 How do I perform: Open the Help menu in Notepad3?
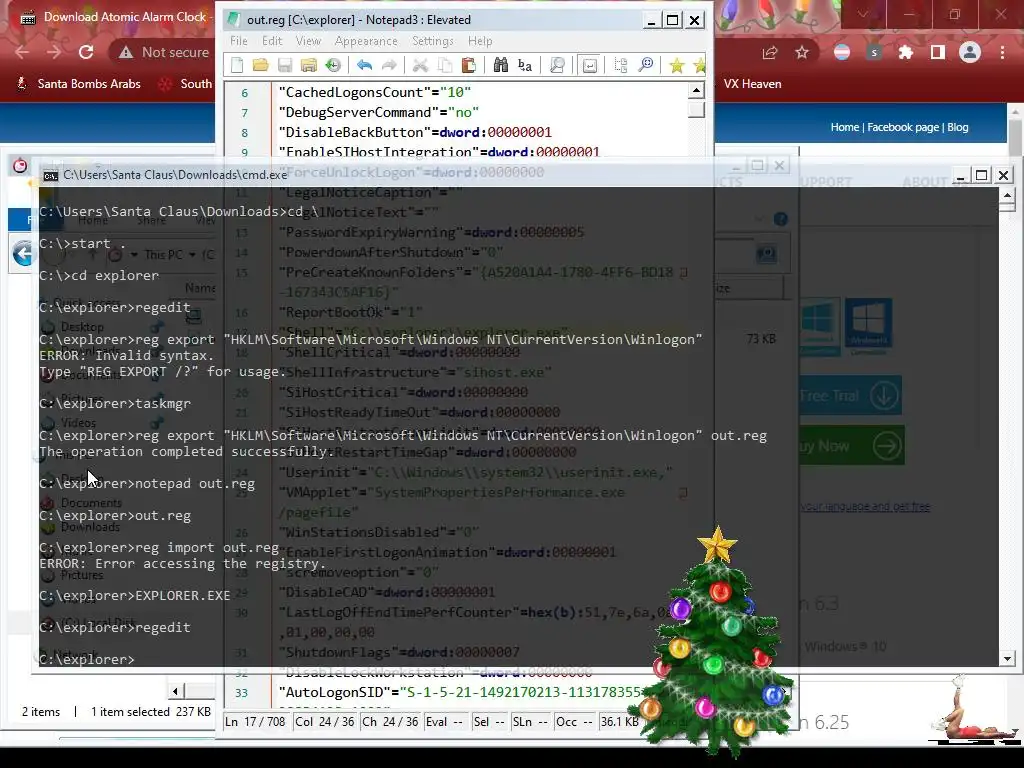pyautogui.click(x=480, y=40)
